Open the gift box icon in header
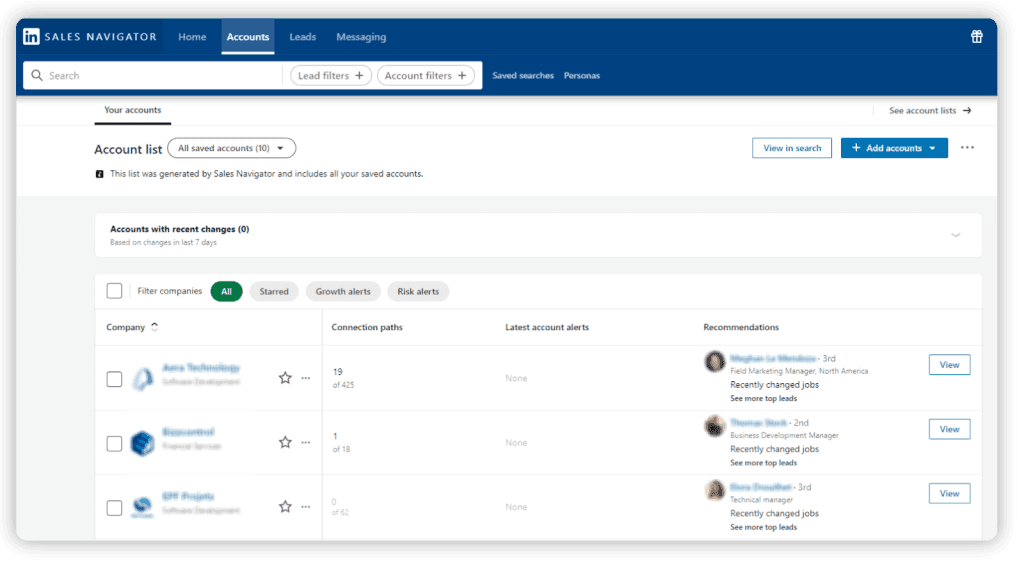1024x564 pixels. pos(976,37)
